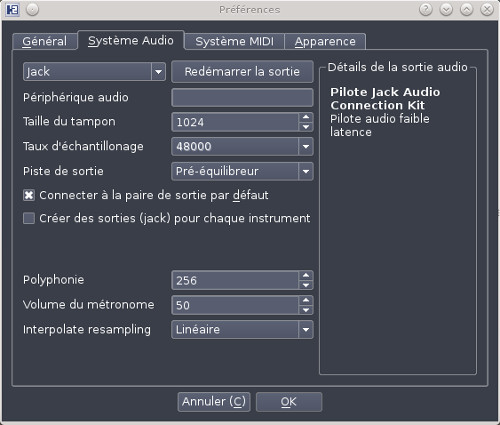Decrease Taille du tampon with down arrow

click(306, 127)
